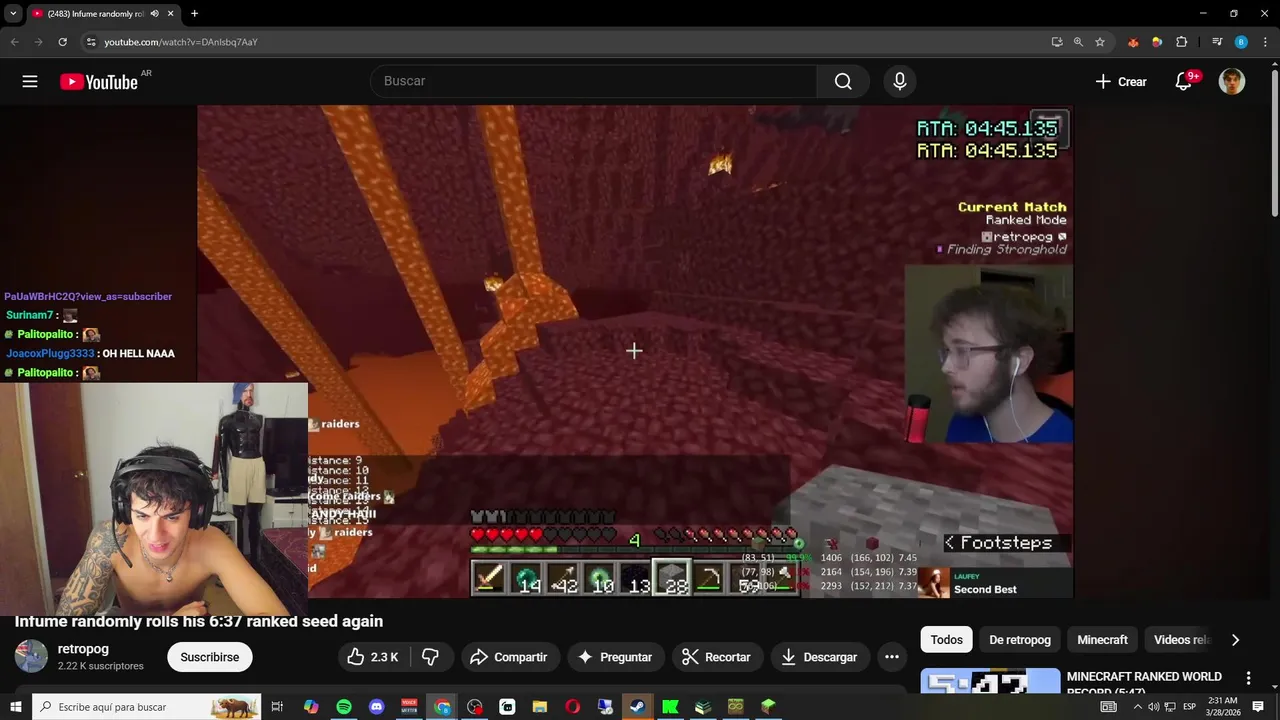The height and width of the screenshot is (720, 1280).
Task: Open the recommended video's three-dot menu
Action: click(1248, 679)
